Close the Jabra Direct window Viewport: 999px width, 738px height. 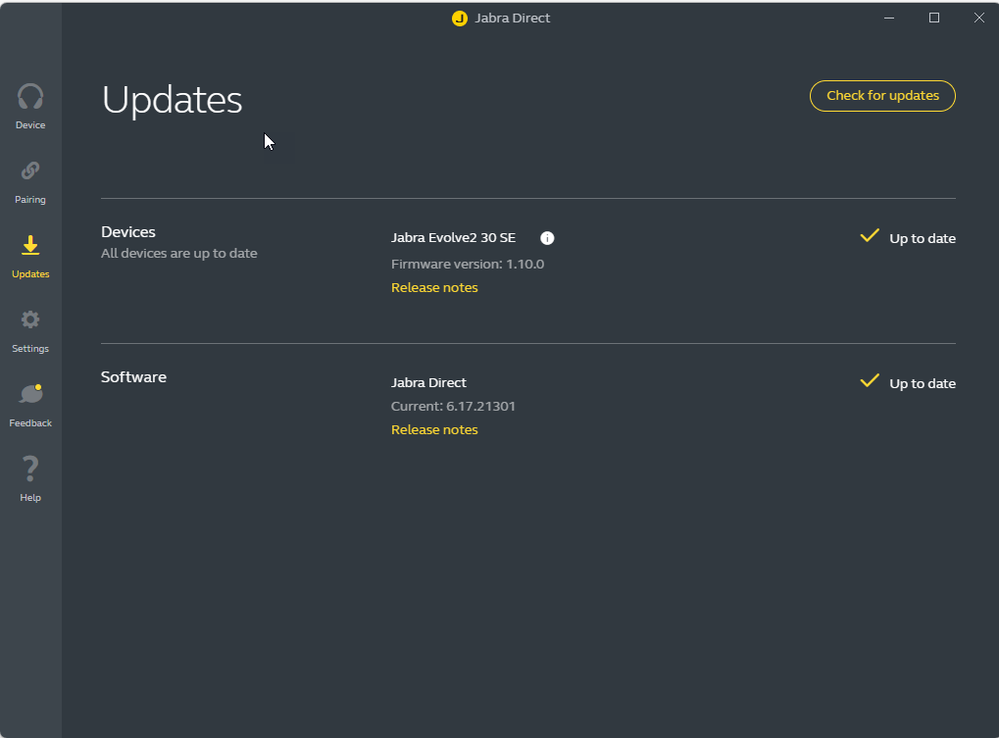[x=979, y=18]
